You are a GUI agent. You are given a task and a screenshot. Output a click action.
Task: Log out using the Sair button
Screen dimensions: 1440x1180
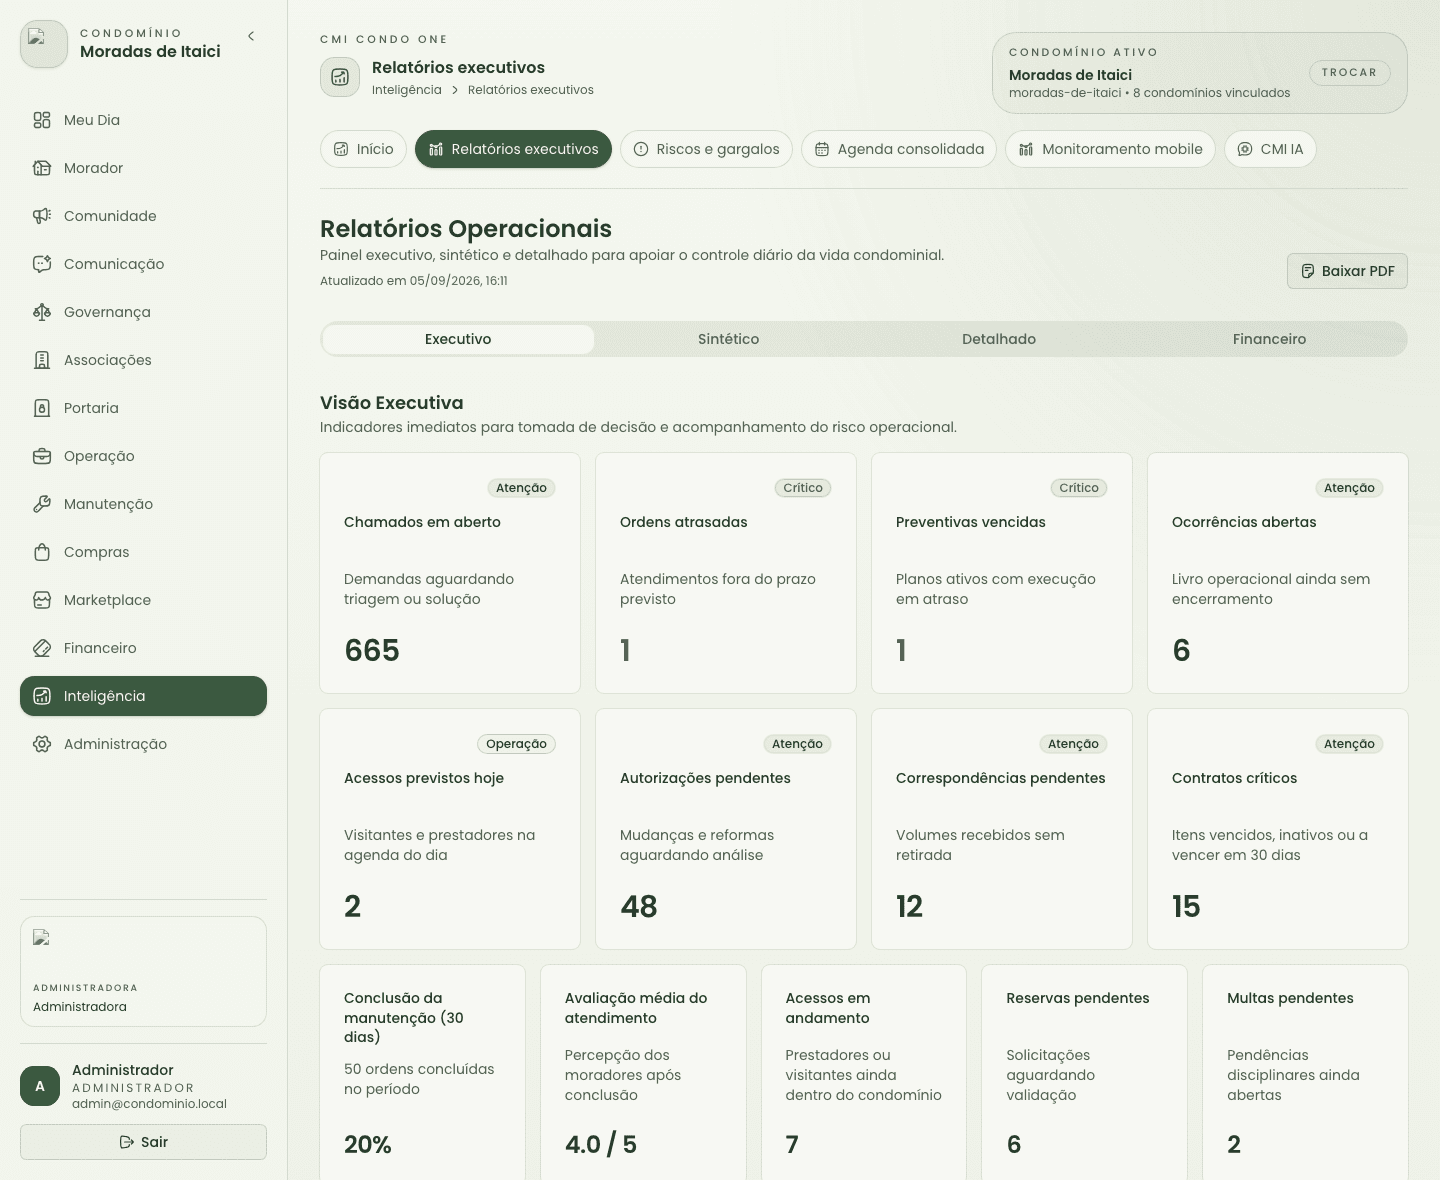[x=143, y=1142]
